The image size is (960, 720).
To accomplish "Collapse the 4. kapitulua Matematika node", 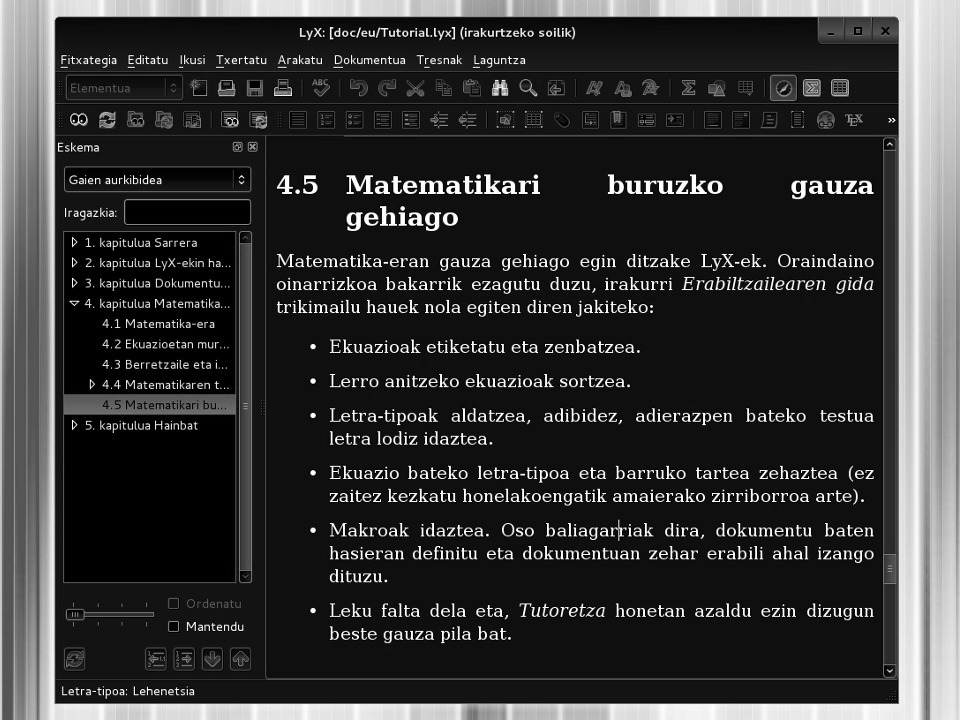I will tap(74, 303).
